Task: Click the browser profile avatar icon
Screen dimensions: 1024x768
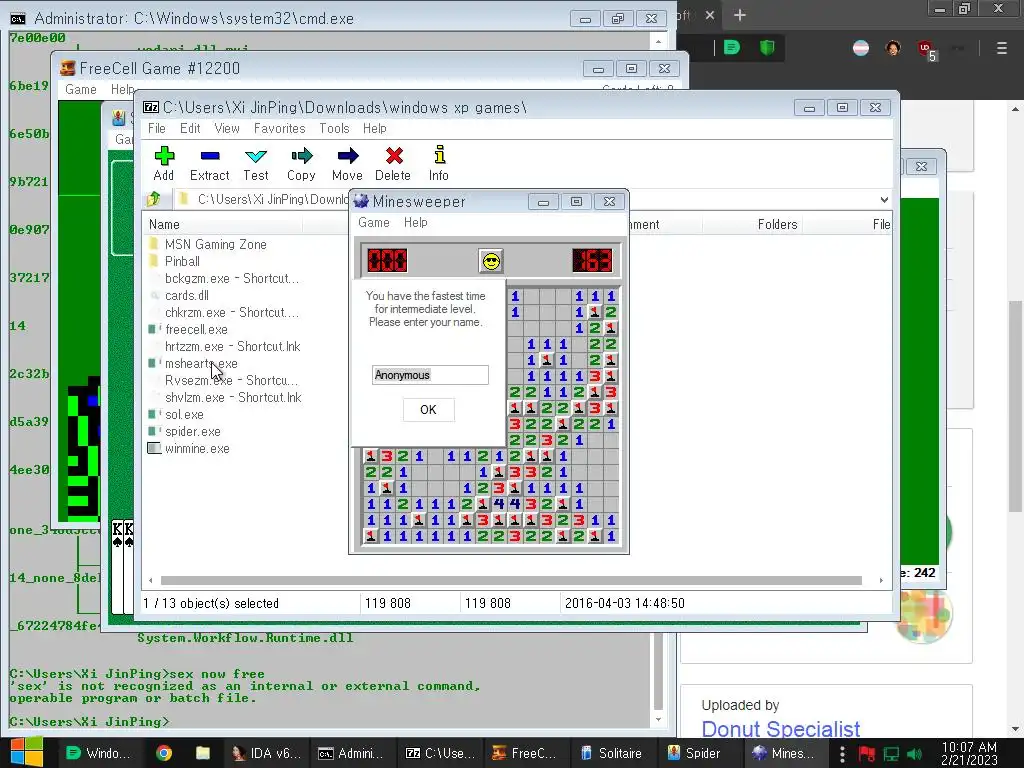Action: (893, 48)
